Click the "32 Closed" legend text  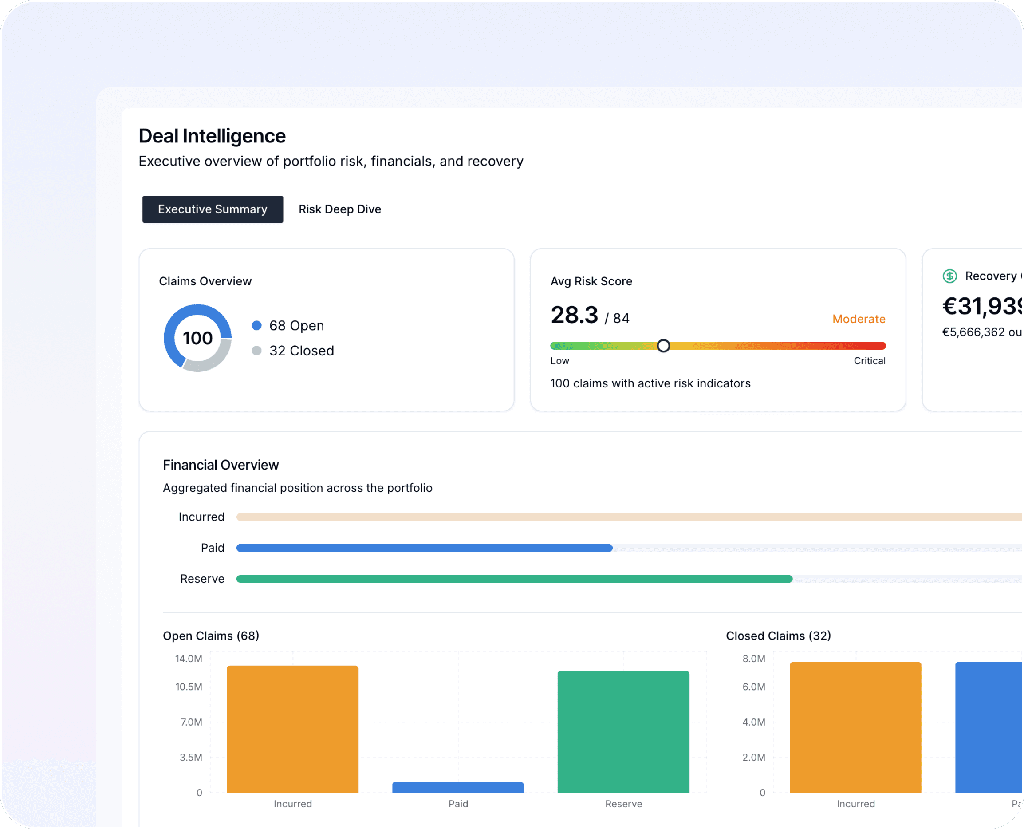click(x=302, y=351)
